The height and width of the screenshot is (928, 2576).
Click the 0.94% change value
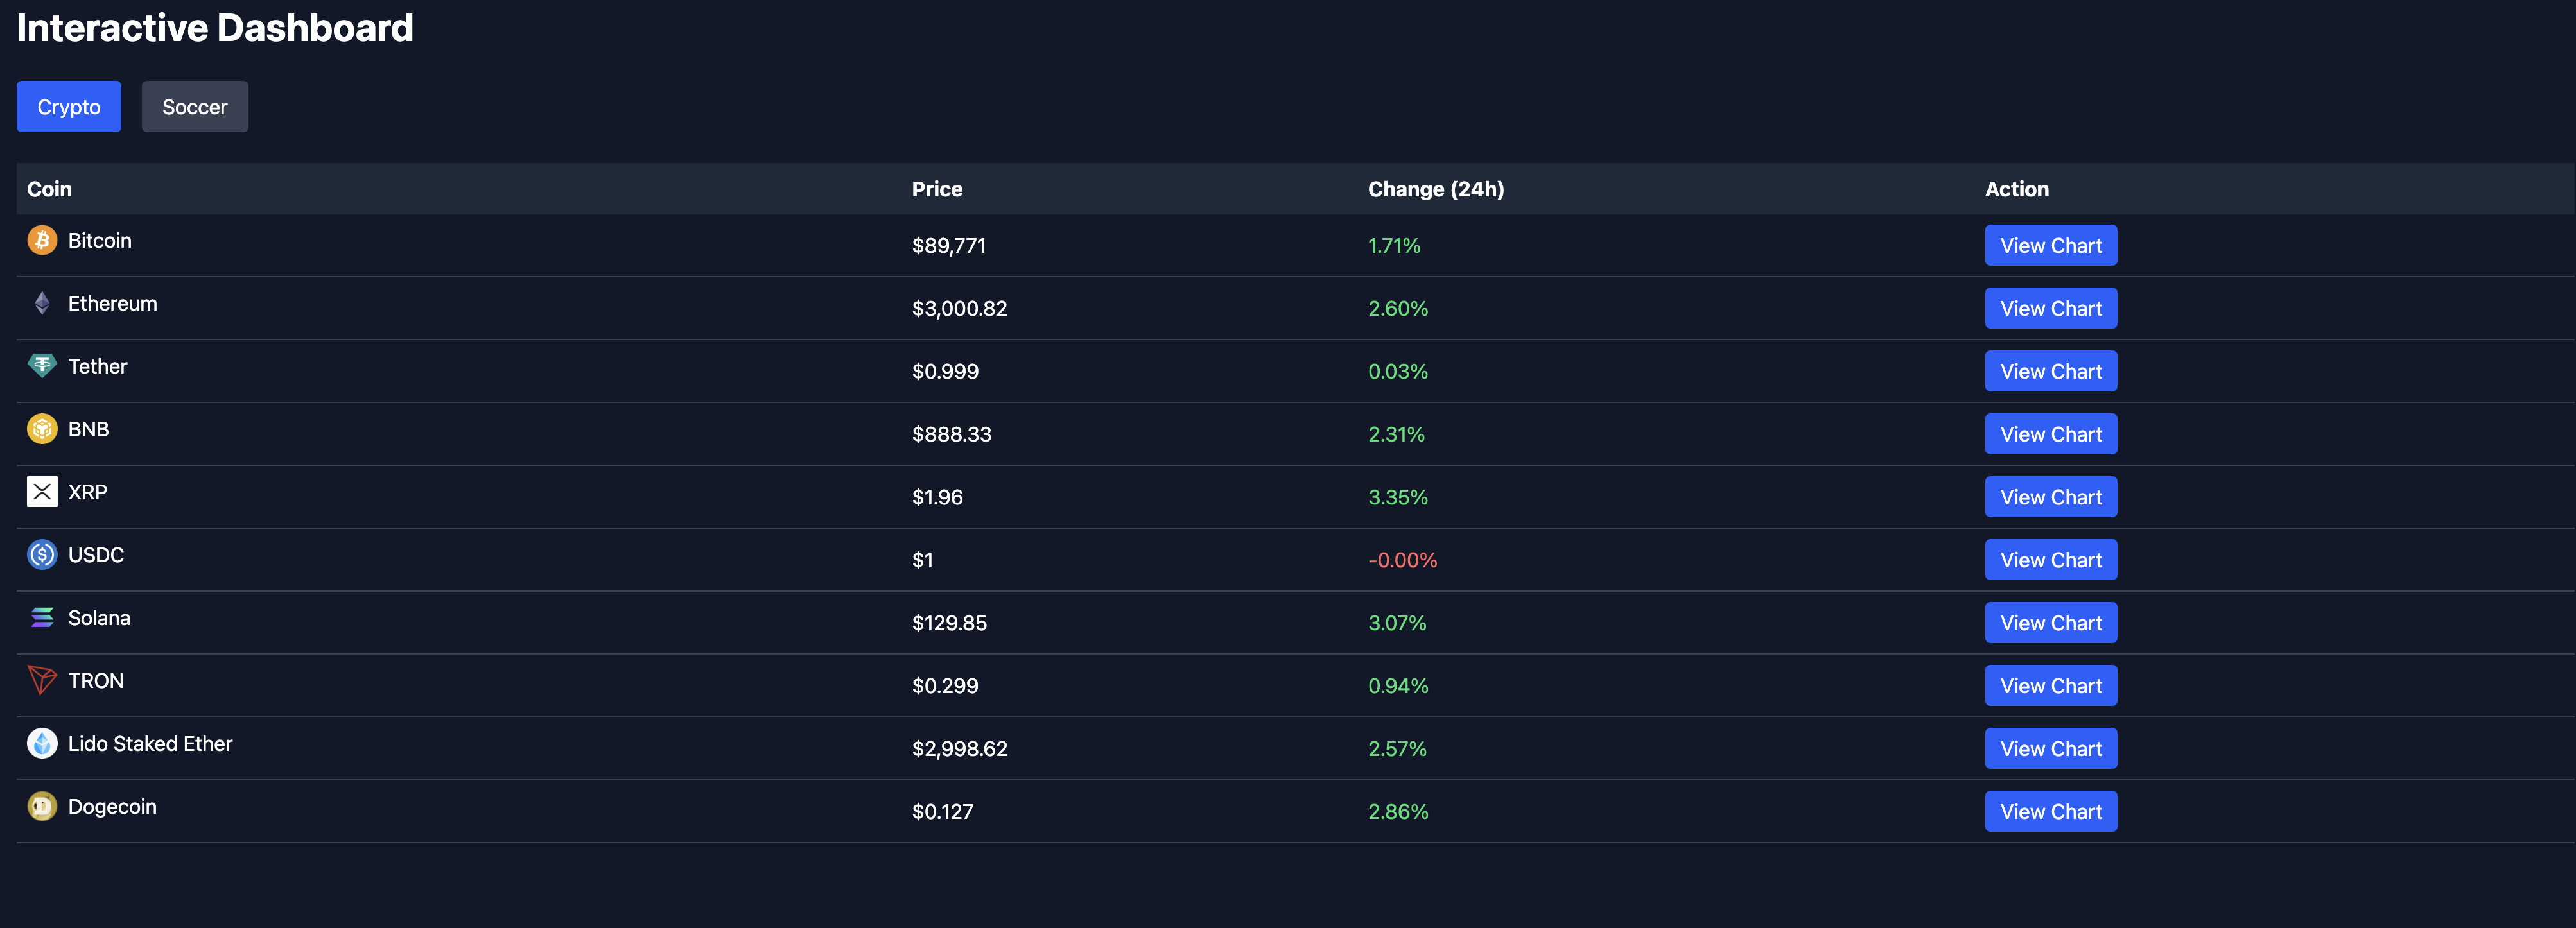1398,687
